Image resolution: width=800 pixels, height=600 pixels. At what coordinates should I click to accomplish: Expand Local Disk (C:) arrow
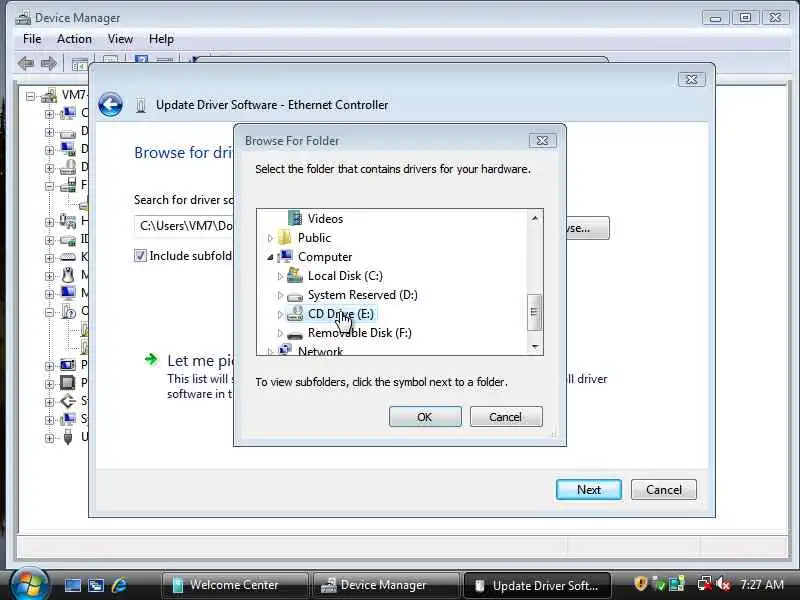(x=280, y=277)
